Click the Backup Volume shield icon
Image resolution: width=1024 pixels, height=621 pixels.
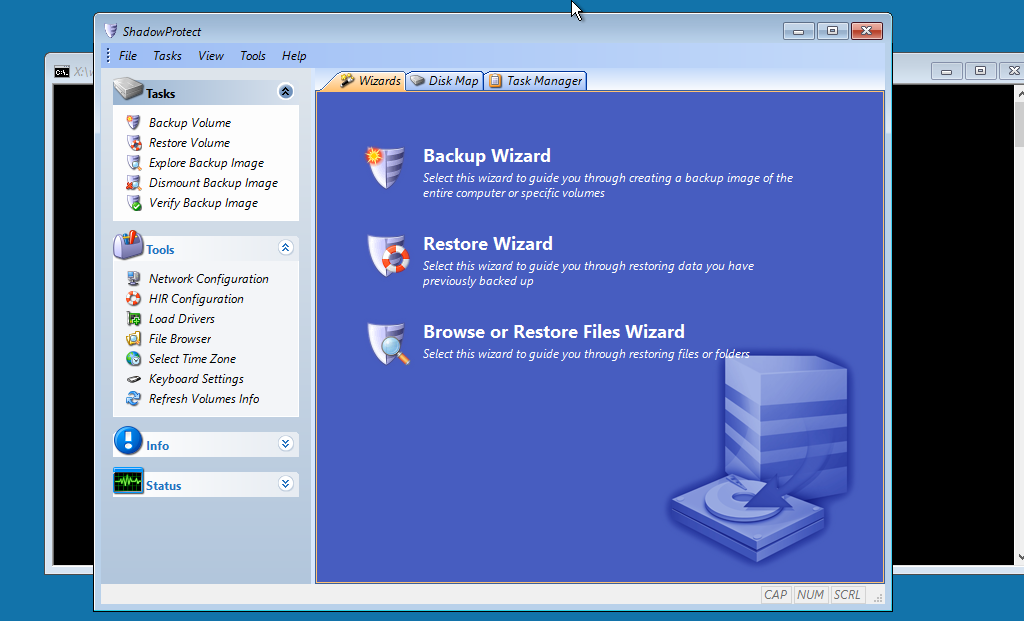[133, 123]
